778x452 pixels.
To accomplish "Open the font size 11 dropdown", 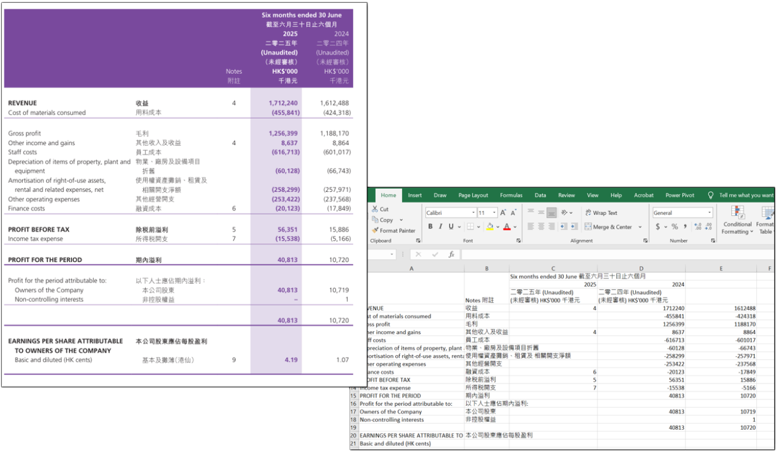I will (x=494, y=212).
